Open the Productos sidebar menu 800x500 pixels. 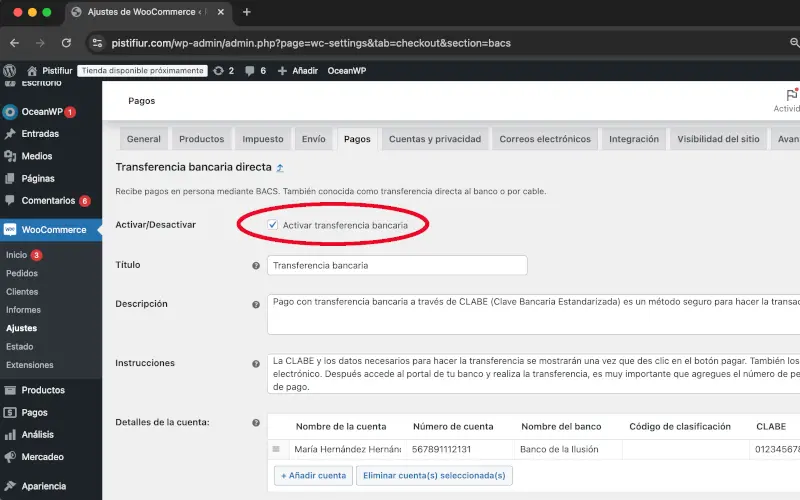pos(43,390)
